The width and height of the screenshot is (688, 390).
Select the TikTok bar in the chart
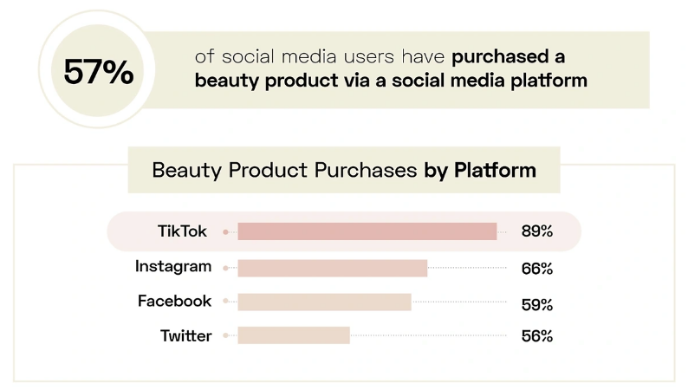coord(367,231)
